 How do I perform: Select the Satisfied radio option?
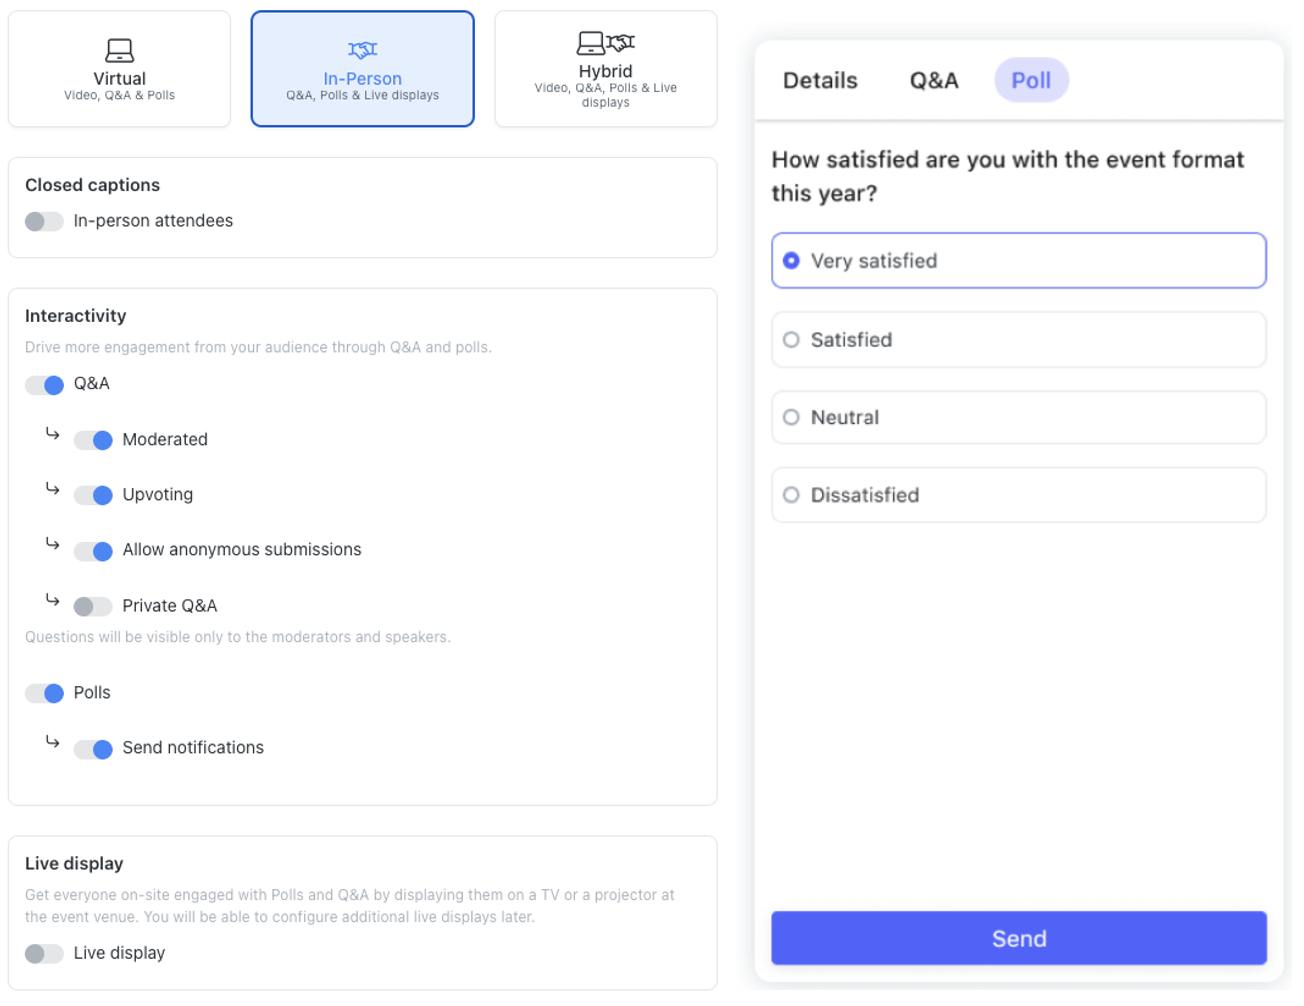pos(1018,340)
